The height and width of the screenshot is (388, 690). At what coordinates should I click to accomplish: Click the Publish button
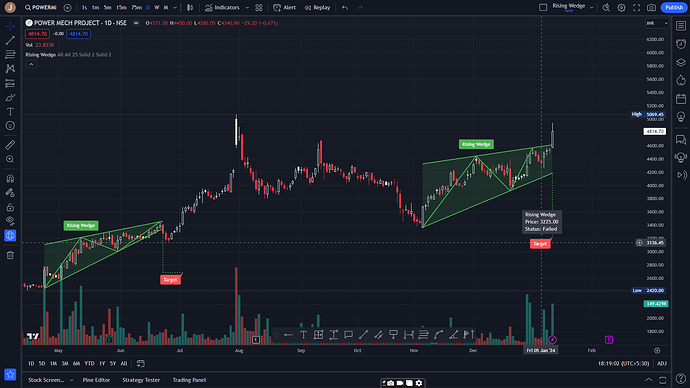pos(674,7)
